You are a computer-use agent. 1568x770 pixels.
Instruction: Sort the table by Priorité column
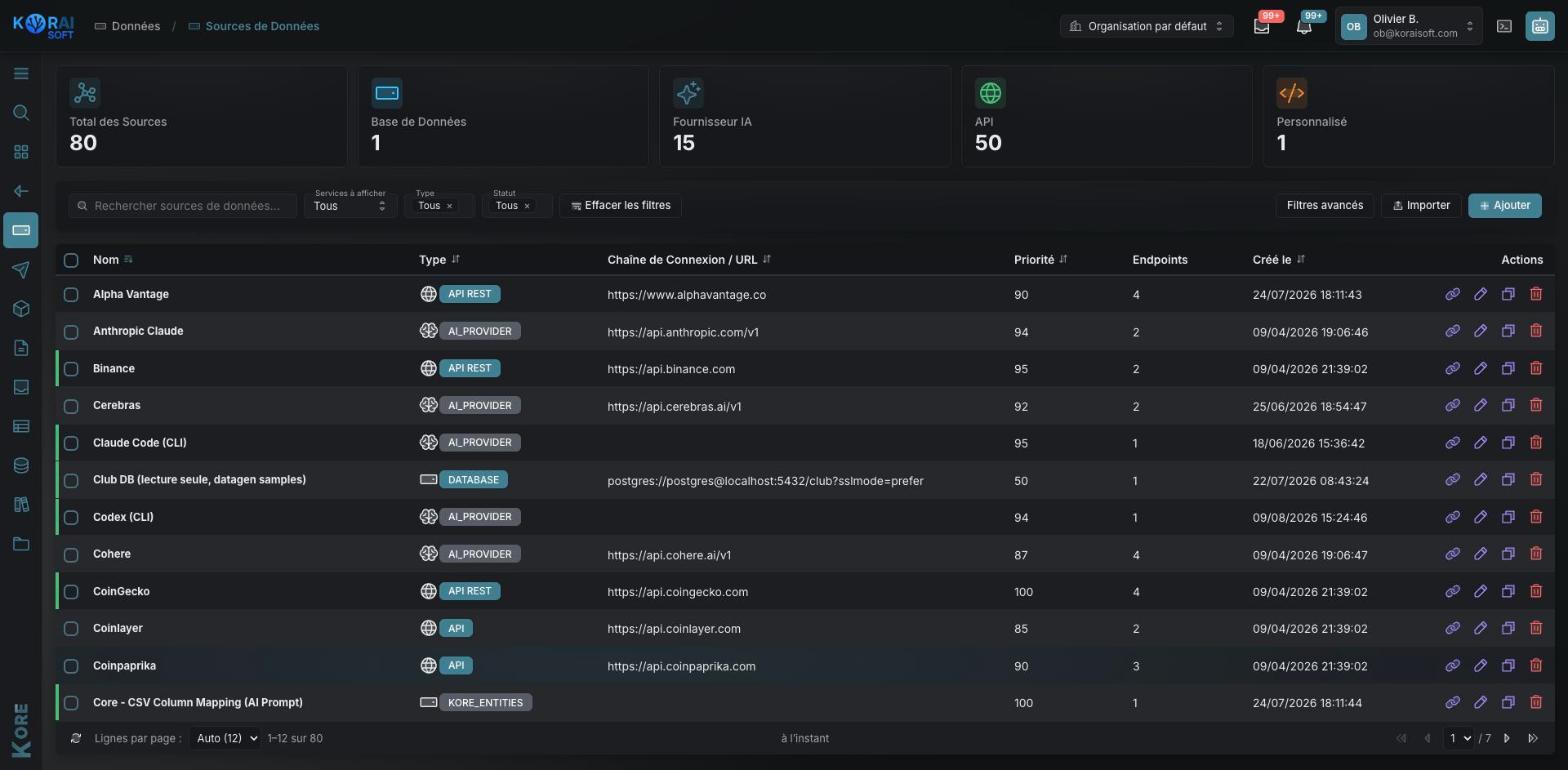point(1041,260)
